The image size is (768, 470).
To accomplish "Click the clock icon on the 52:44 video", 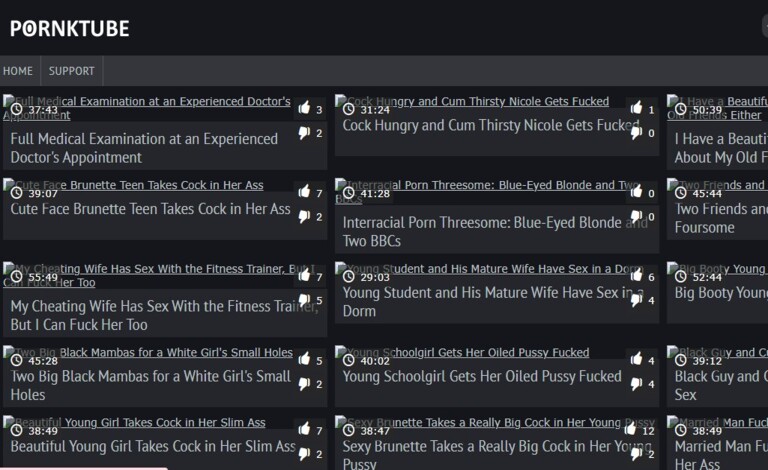I will click(x=681, y=277).
